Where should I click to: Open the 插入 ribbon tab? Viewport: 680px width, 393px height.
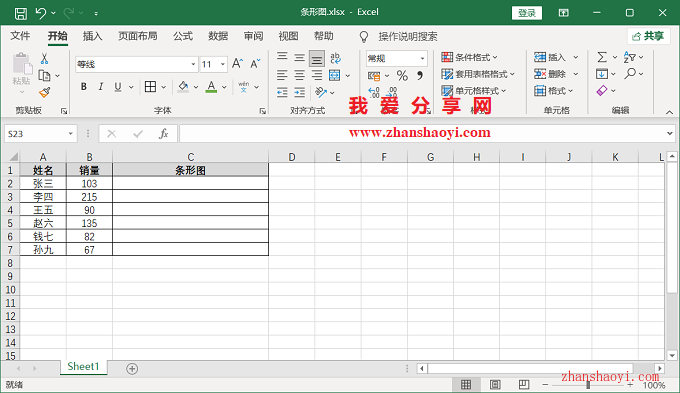[92, 36]
